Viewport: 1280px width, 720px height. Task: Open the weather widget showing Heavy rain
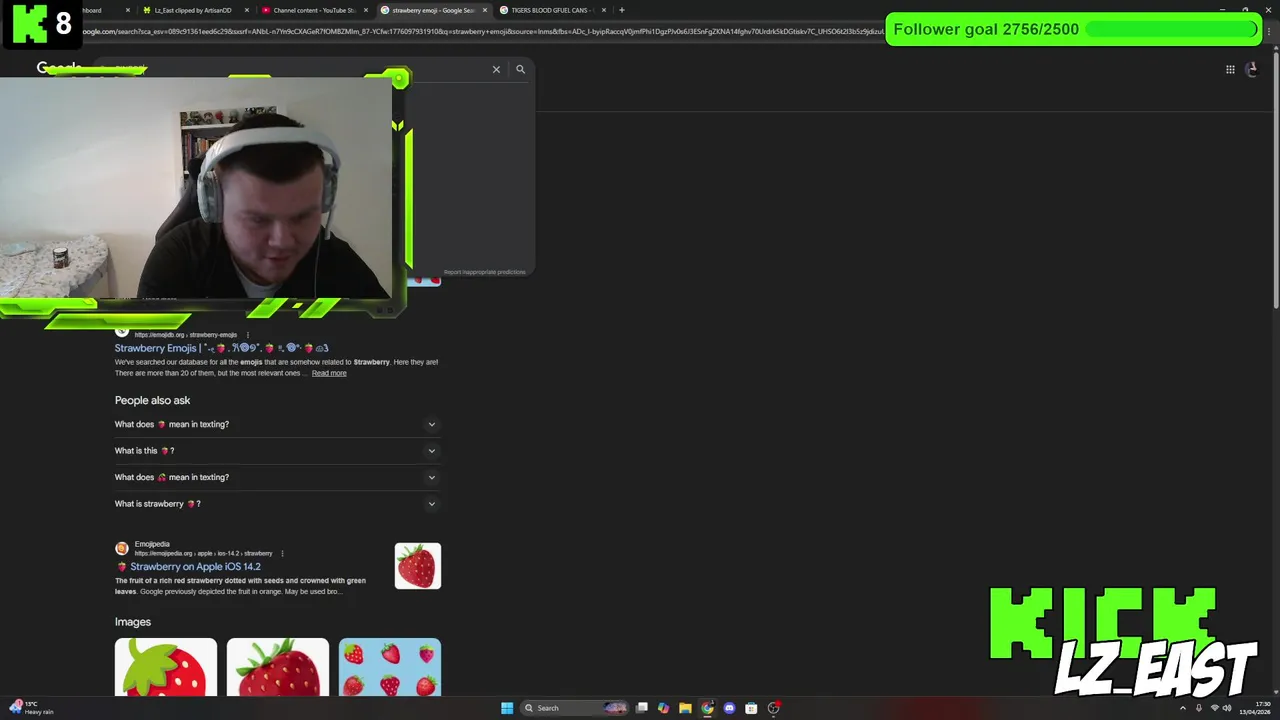tap(30, 708)
